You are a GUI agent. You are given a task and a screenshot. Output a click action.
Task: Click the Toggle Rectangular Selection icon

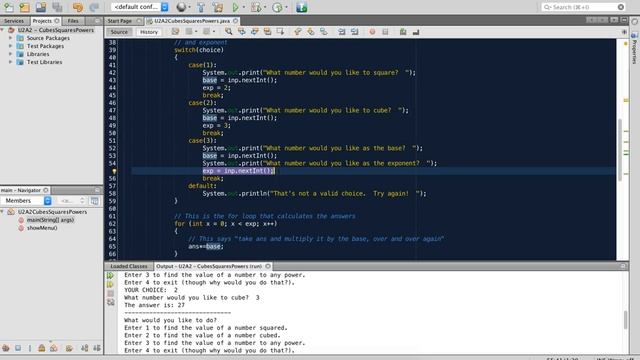(x=280, y=31)
